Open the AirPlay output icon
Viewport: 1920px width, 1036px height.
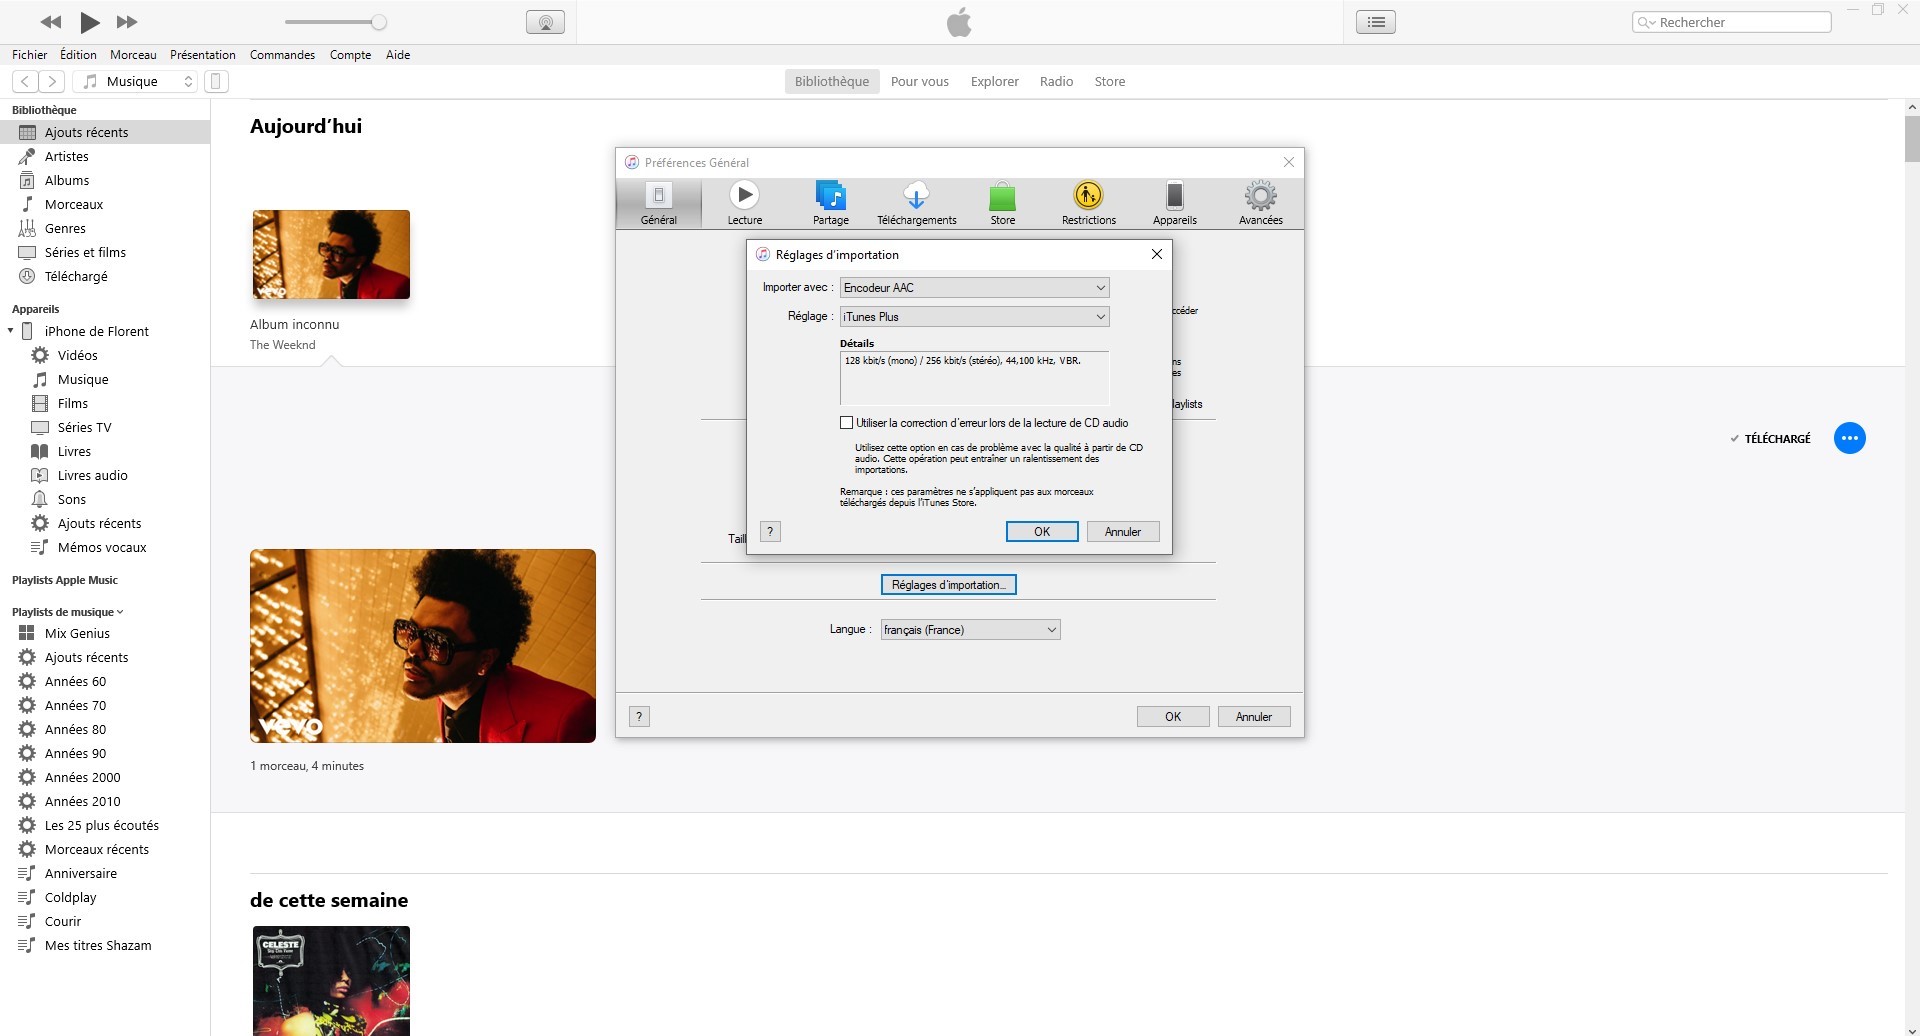(545, 22)
